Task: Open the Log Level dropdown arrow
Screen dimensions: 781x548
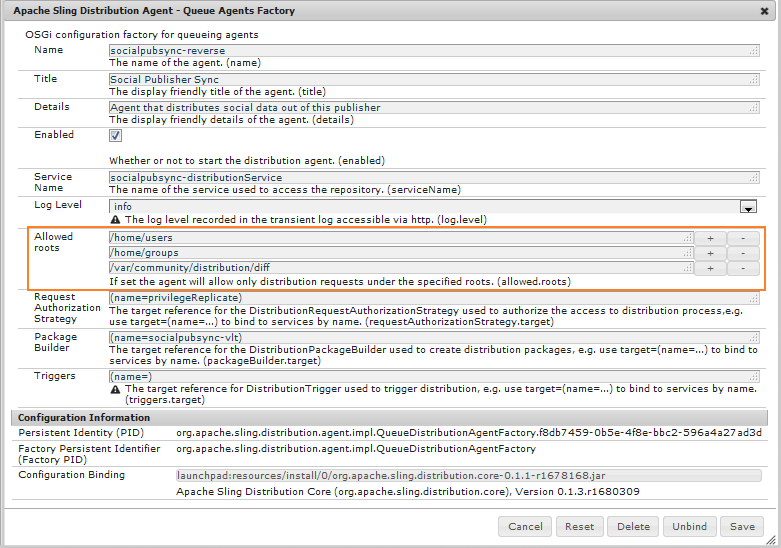Action: pyautogui.click(x=748, y=207)
